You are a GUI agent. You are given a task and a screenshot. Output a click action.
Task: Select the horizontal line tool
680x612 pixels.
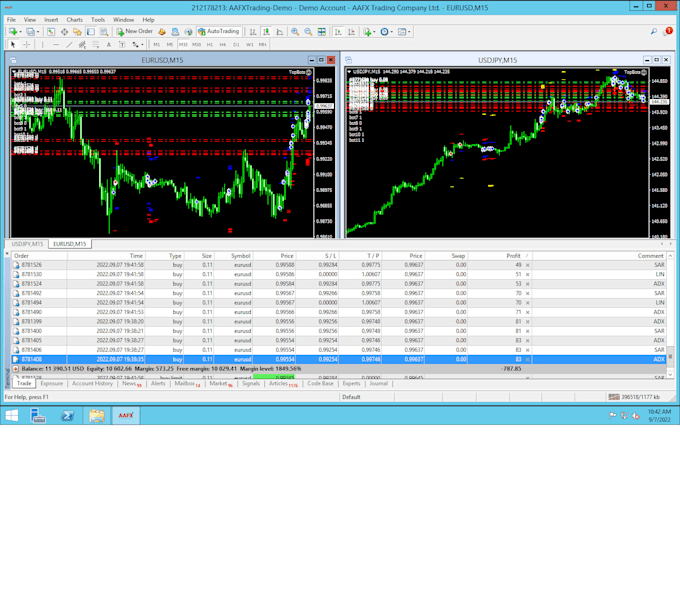(x=56, y=44)
